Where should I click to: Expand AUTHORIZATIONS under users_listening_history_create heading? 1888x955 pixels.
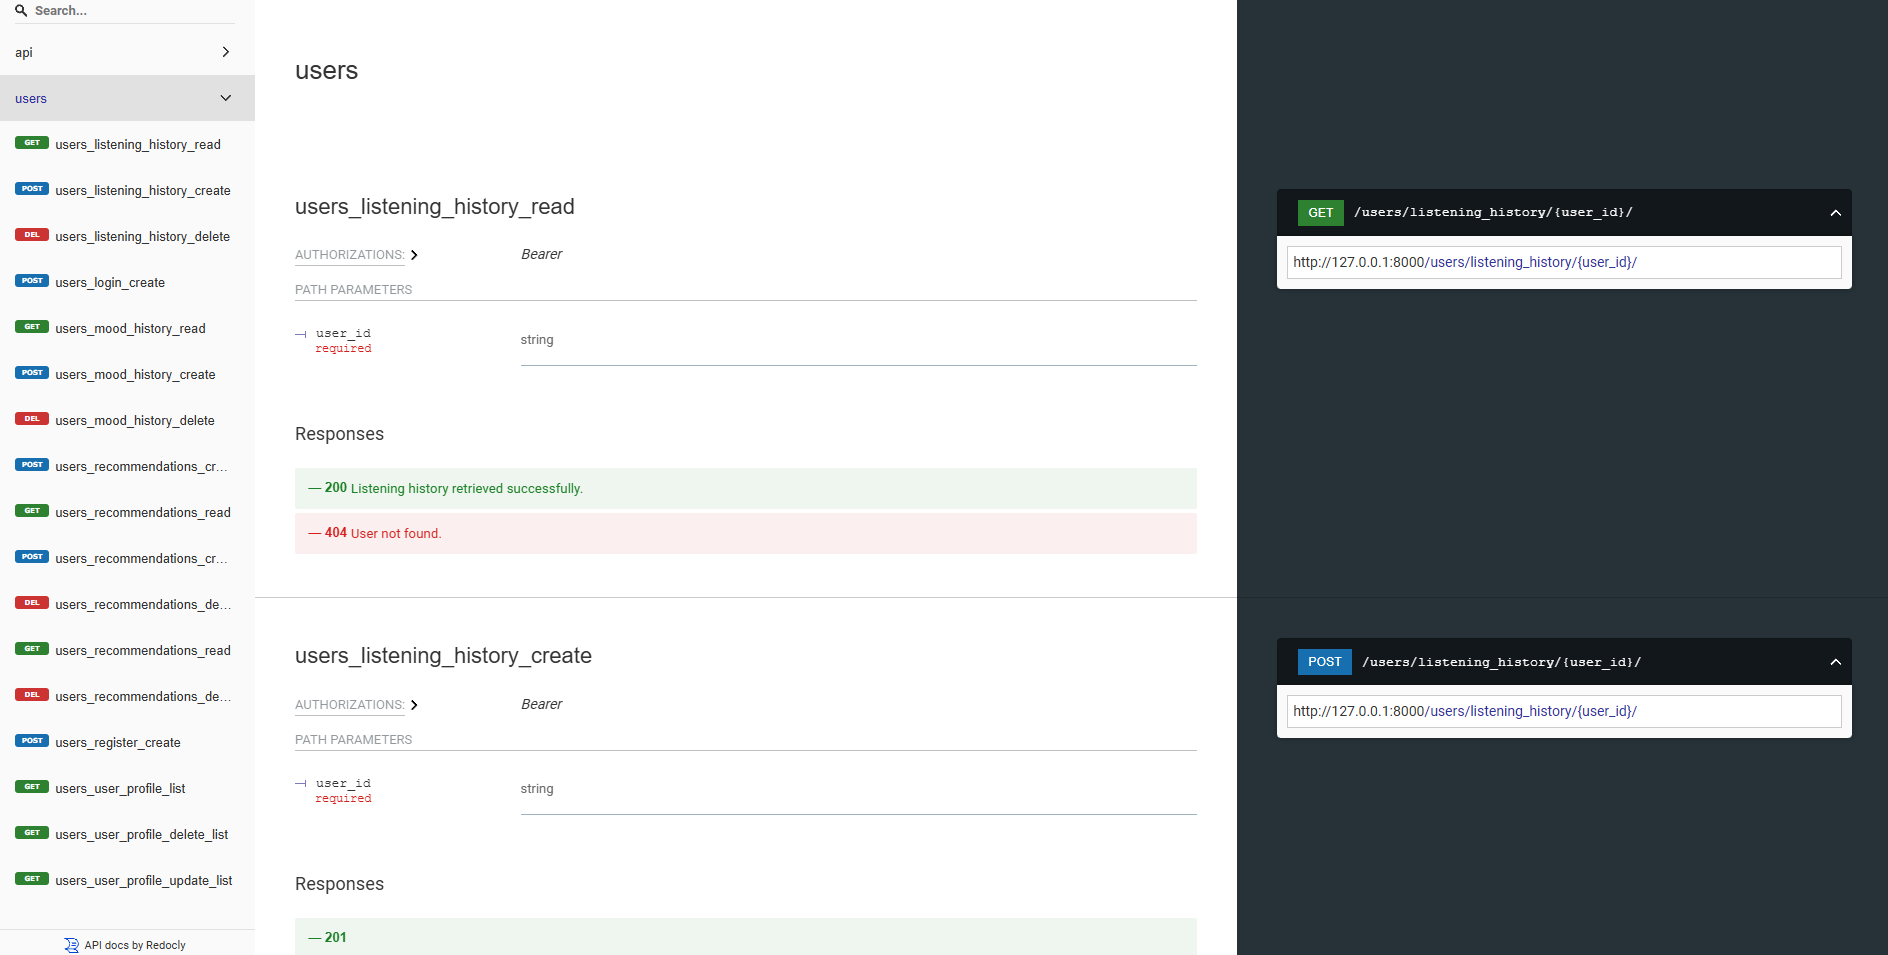[x=356, y=705]
